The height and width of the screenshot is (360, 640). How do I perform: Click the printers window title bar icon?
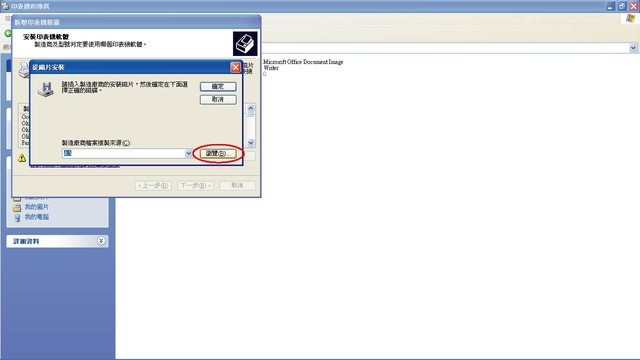pyautogui.click(x=5, y=6)
